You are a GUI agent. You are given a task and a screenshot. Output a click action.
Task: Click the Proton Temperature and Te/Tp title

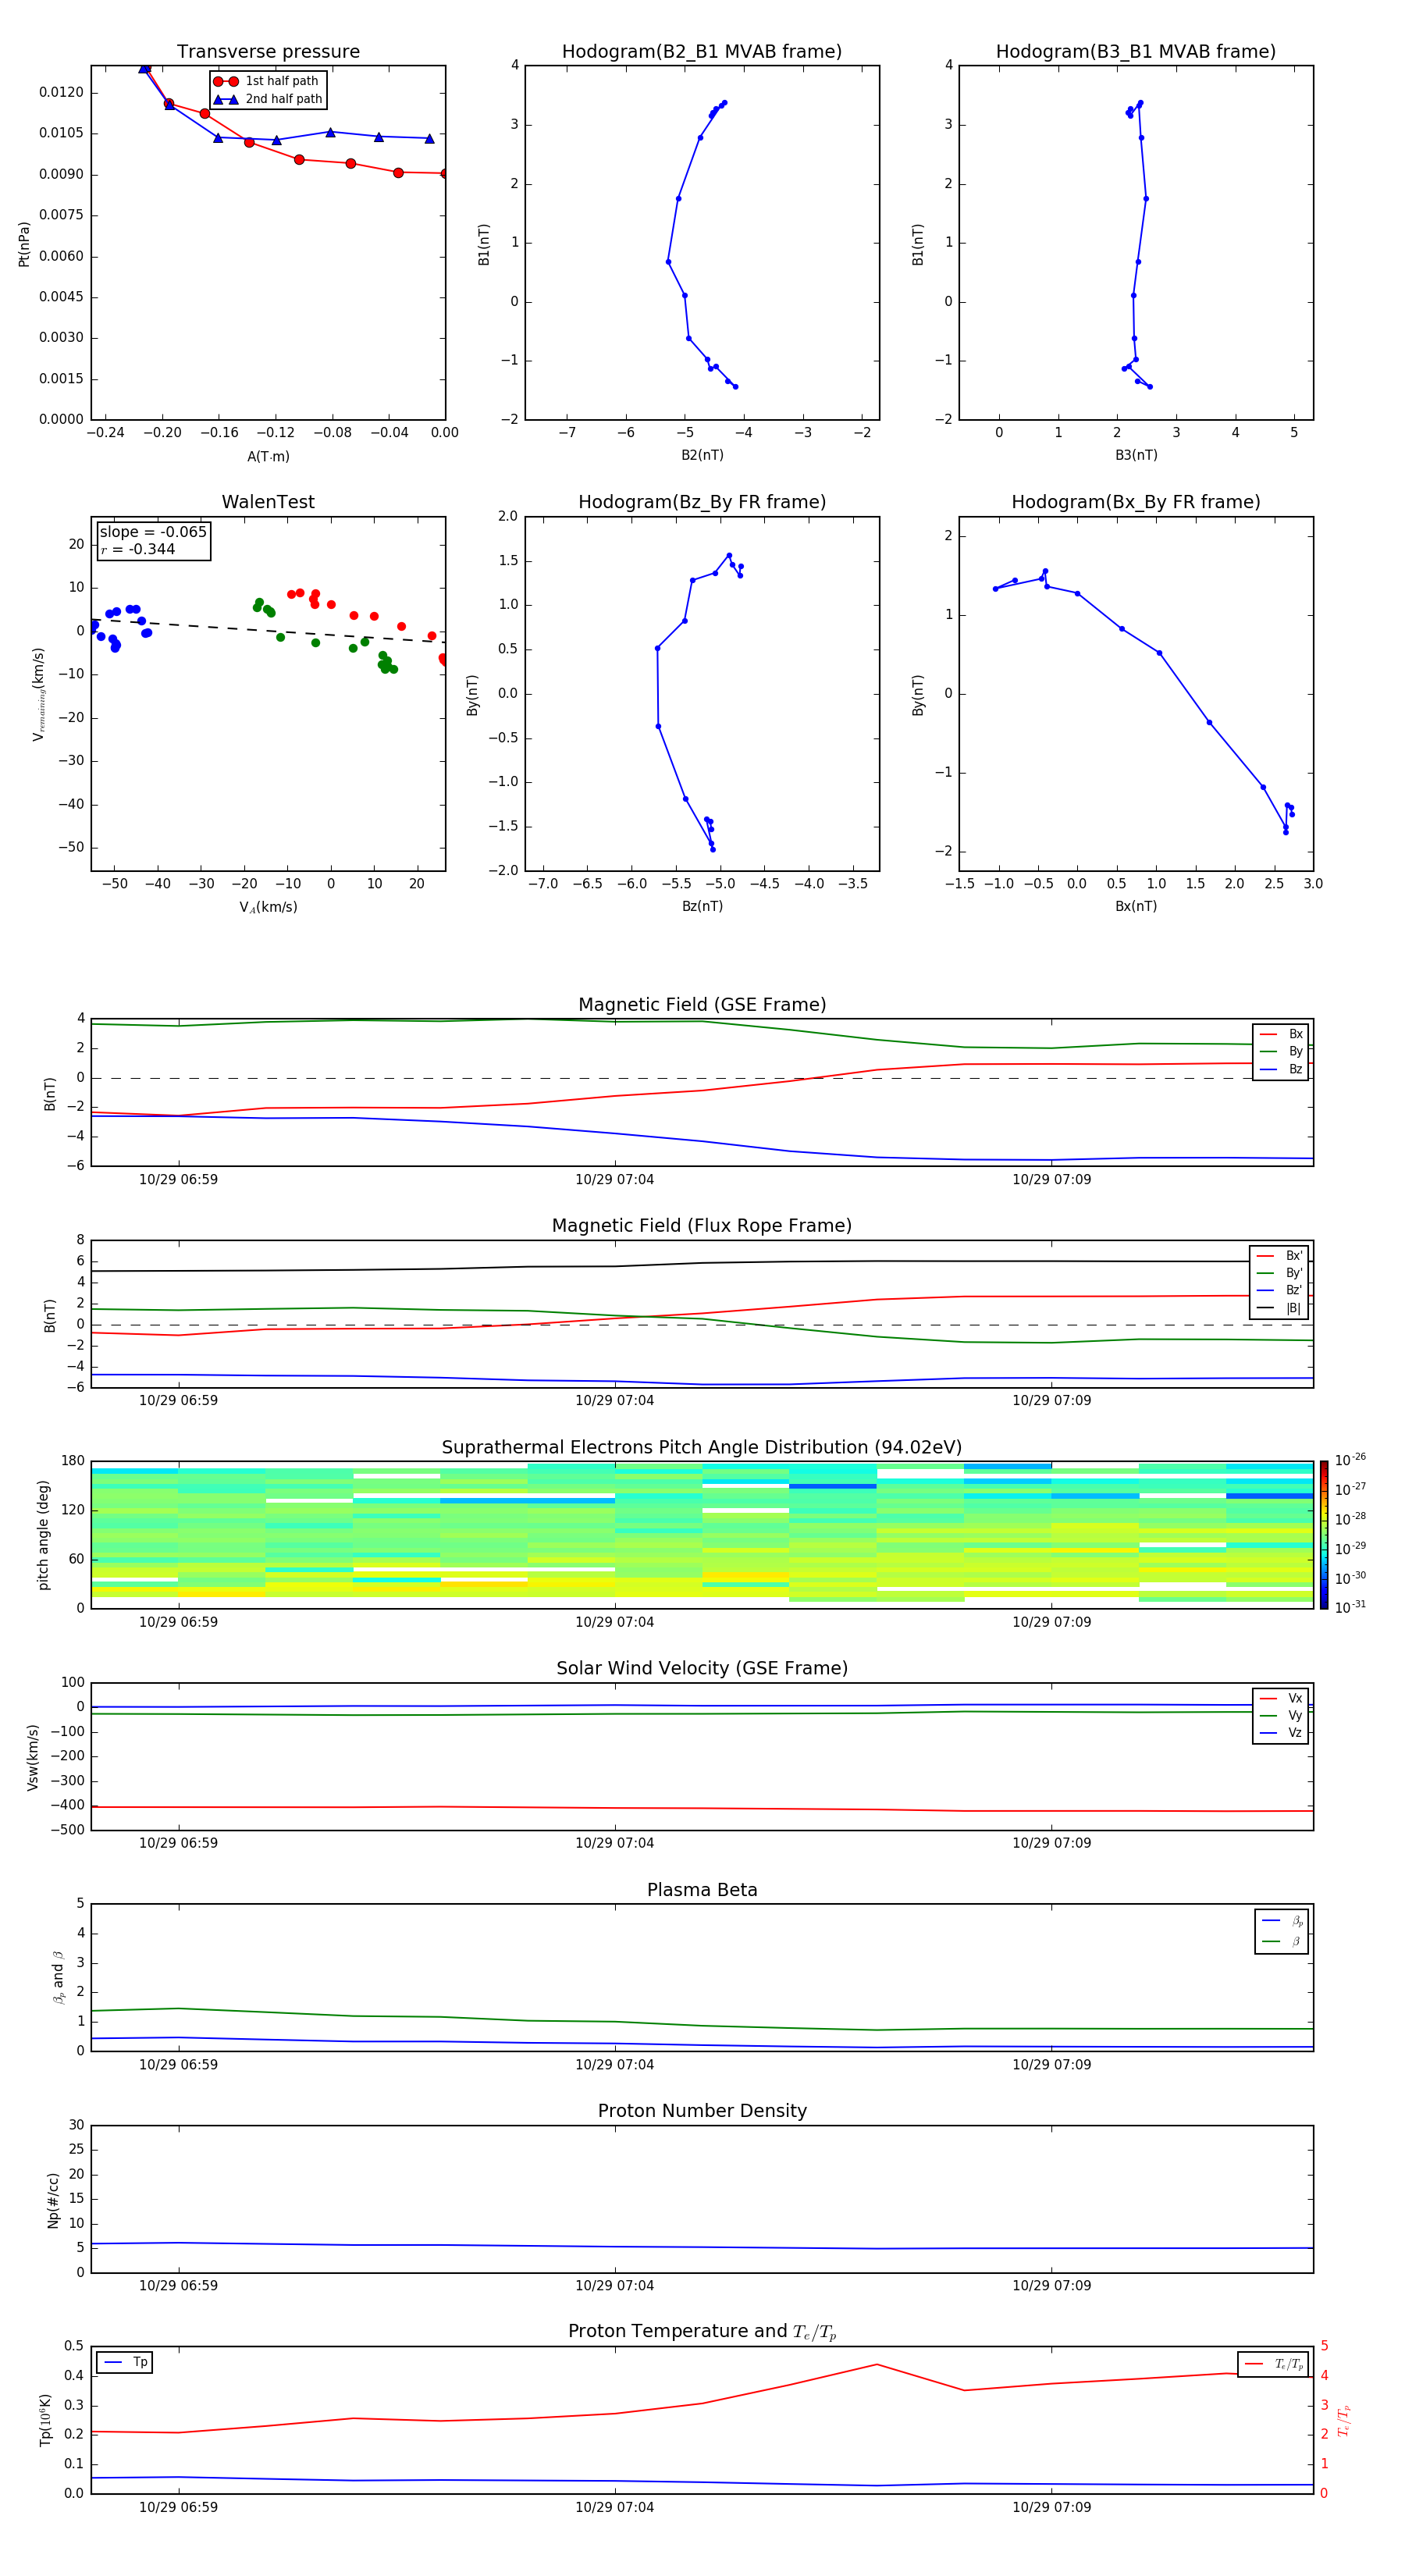(702, 2332)
